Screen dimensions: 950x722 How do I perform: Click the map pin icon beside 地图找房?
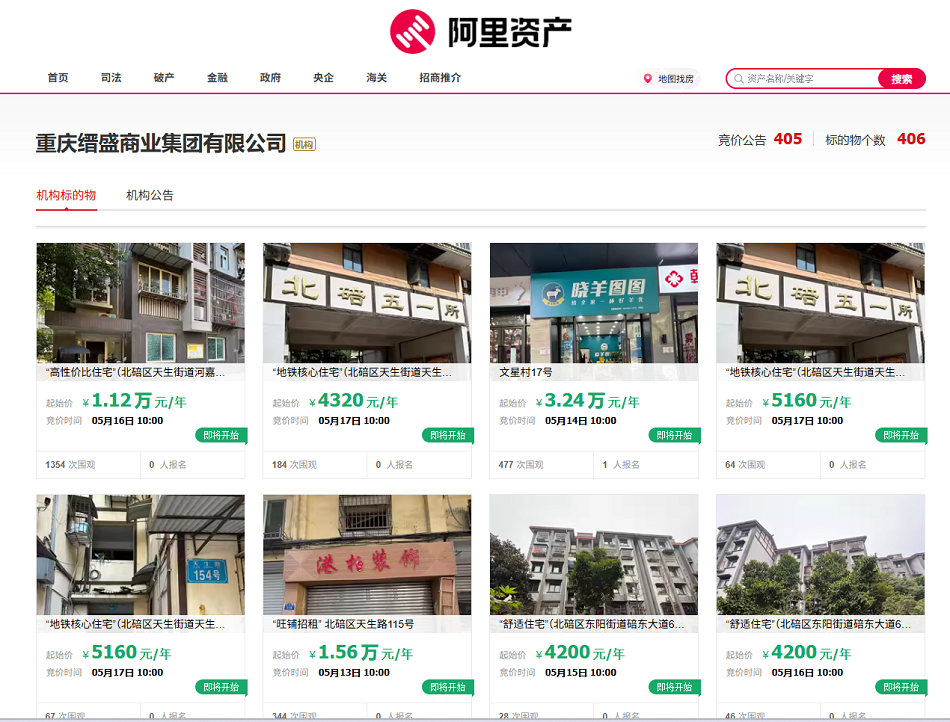[x=648, y=79]
